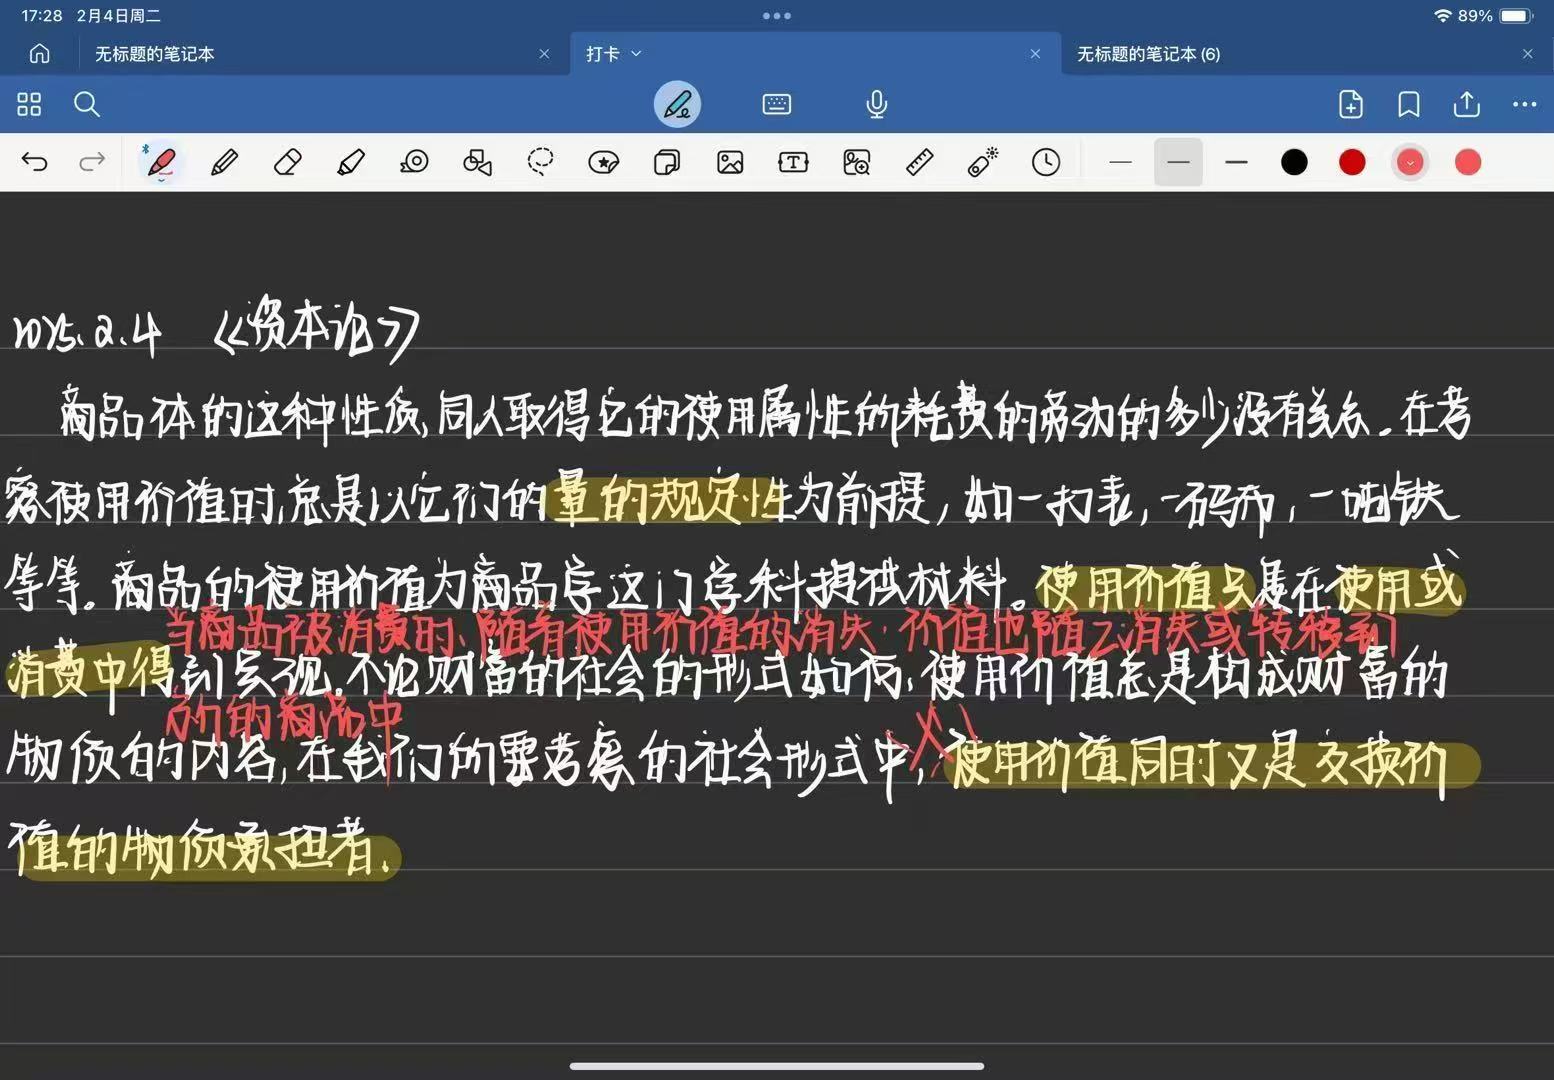Viewport: 1554px width, 1080px height.
Task: Open the share and export button
Action: [1466, 104]
